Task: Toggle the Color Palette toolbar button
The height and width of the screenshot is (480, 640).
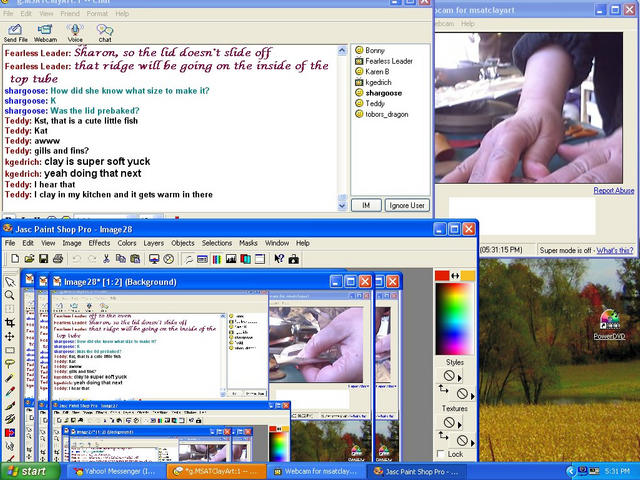Action: click(x=217, y=259)
